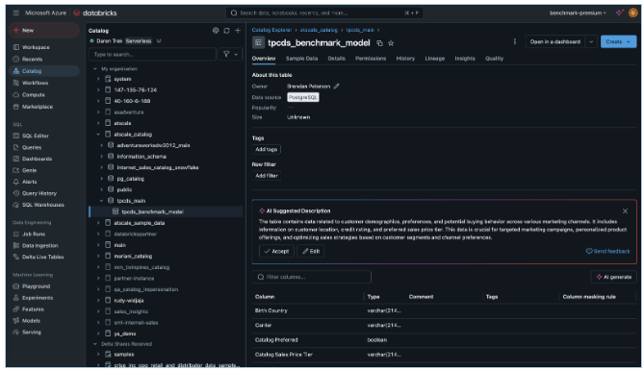Screen dimensions: 644x371
Task: Copy the table name tpcds_benchmark_model
Action: coord(380,43)
